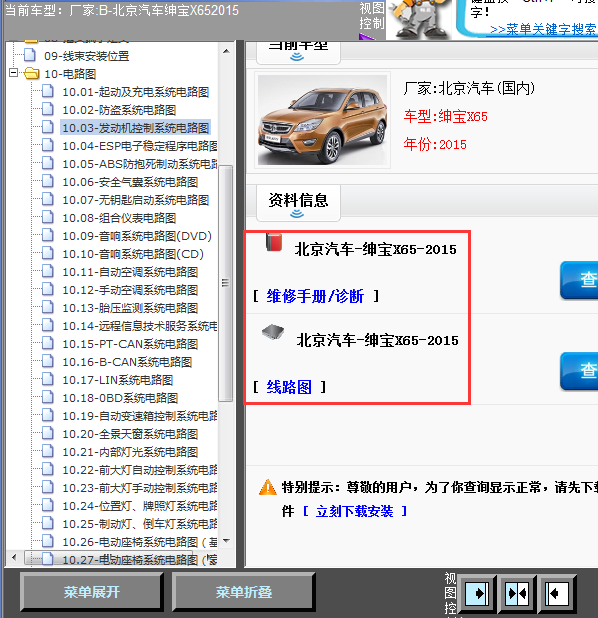Open 10.04-ESP电子稳定程序电路图

tap(140, 146)
